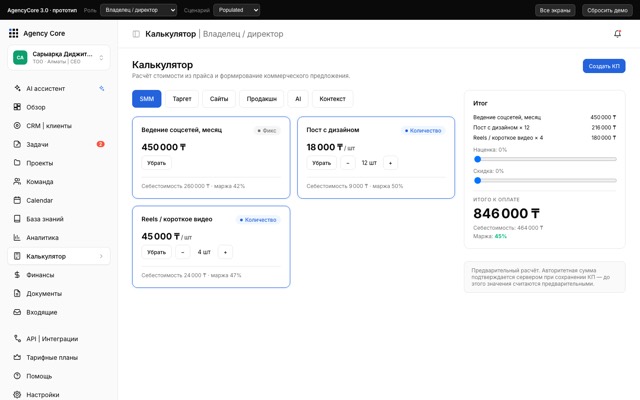Click the Настройки gear icon
The image size is (640, 400).
coord(17,394)
